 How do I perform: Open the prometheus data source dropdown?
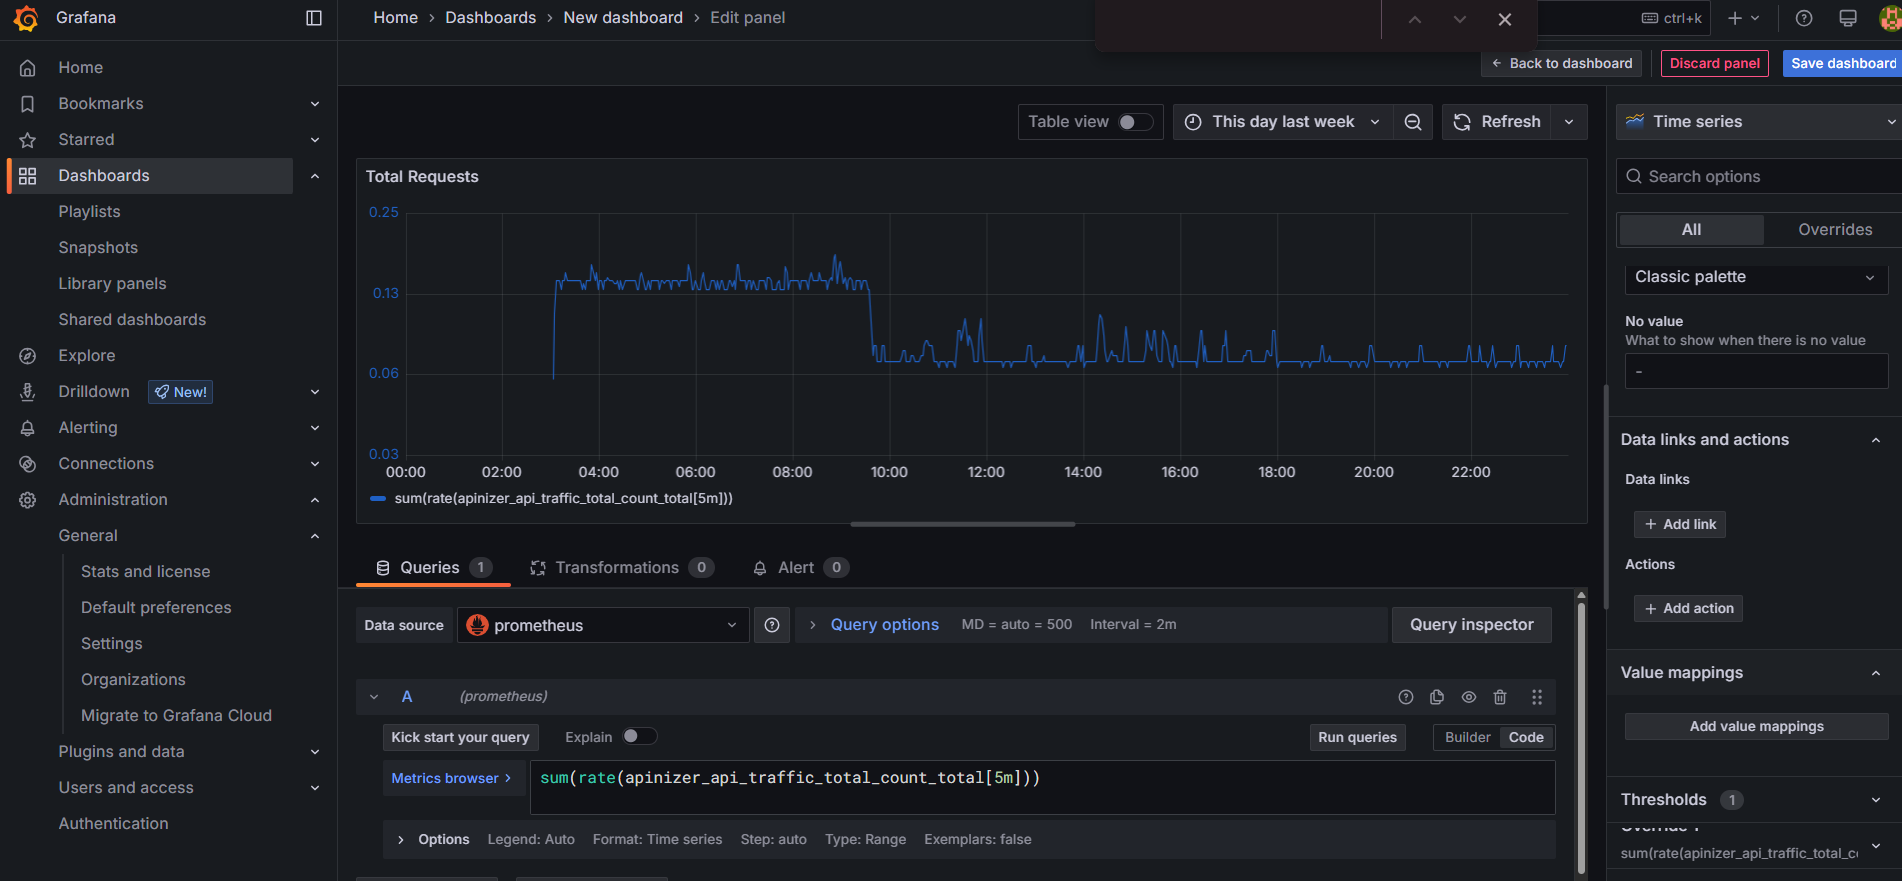point(603,625)
